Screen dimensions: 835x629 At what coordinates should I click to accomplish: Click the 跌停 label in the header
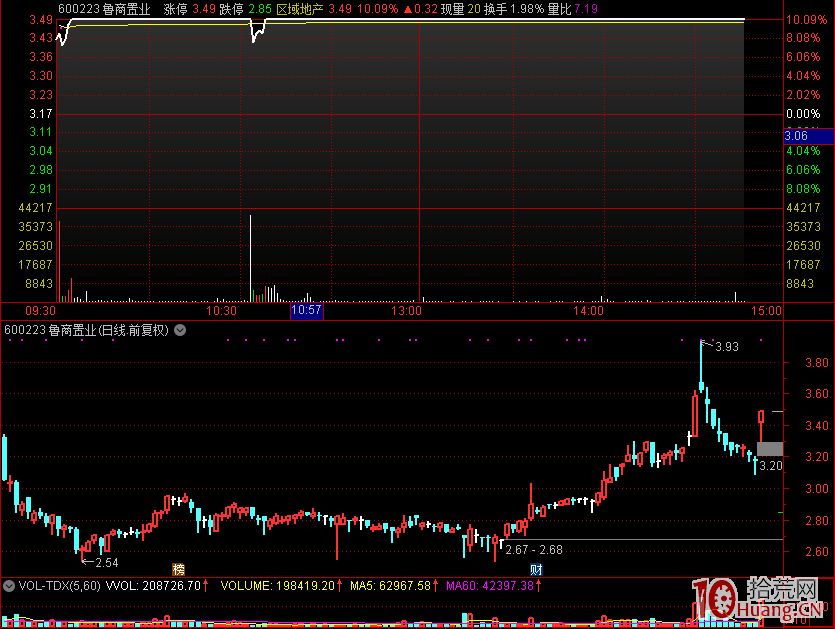(231, 9)
